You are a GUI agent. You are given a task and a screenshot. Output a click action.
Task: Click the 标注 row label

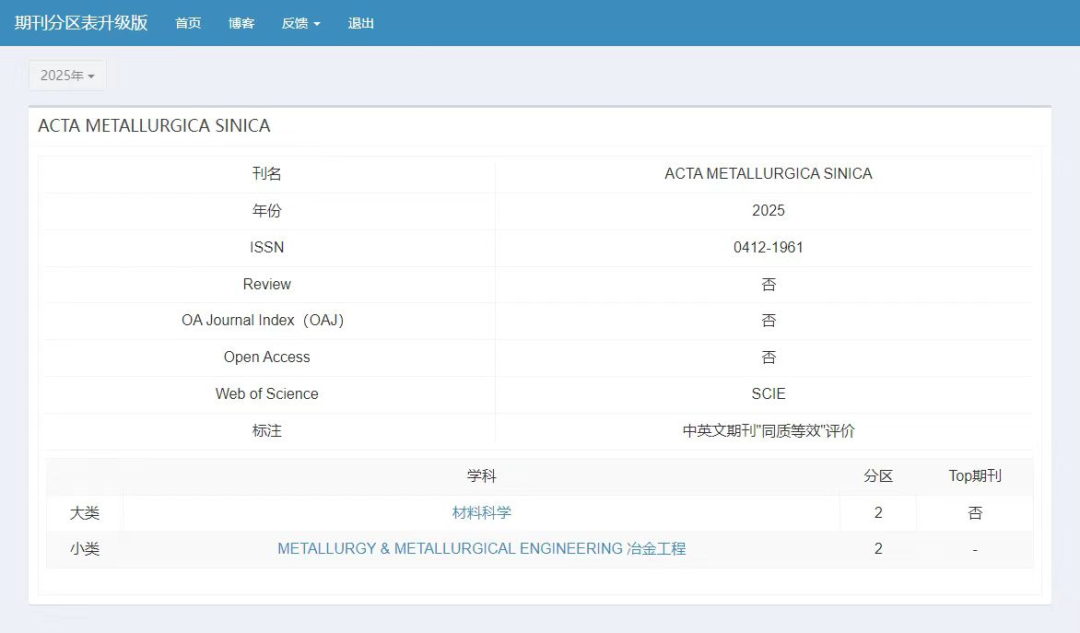[x=267, y=431]
